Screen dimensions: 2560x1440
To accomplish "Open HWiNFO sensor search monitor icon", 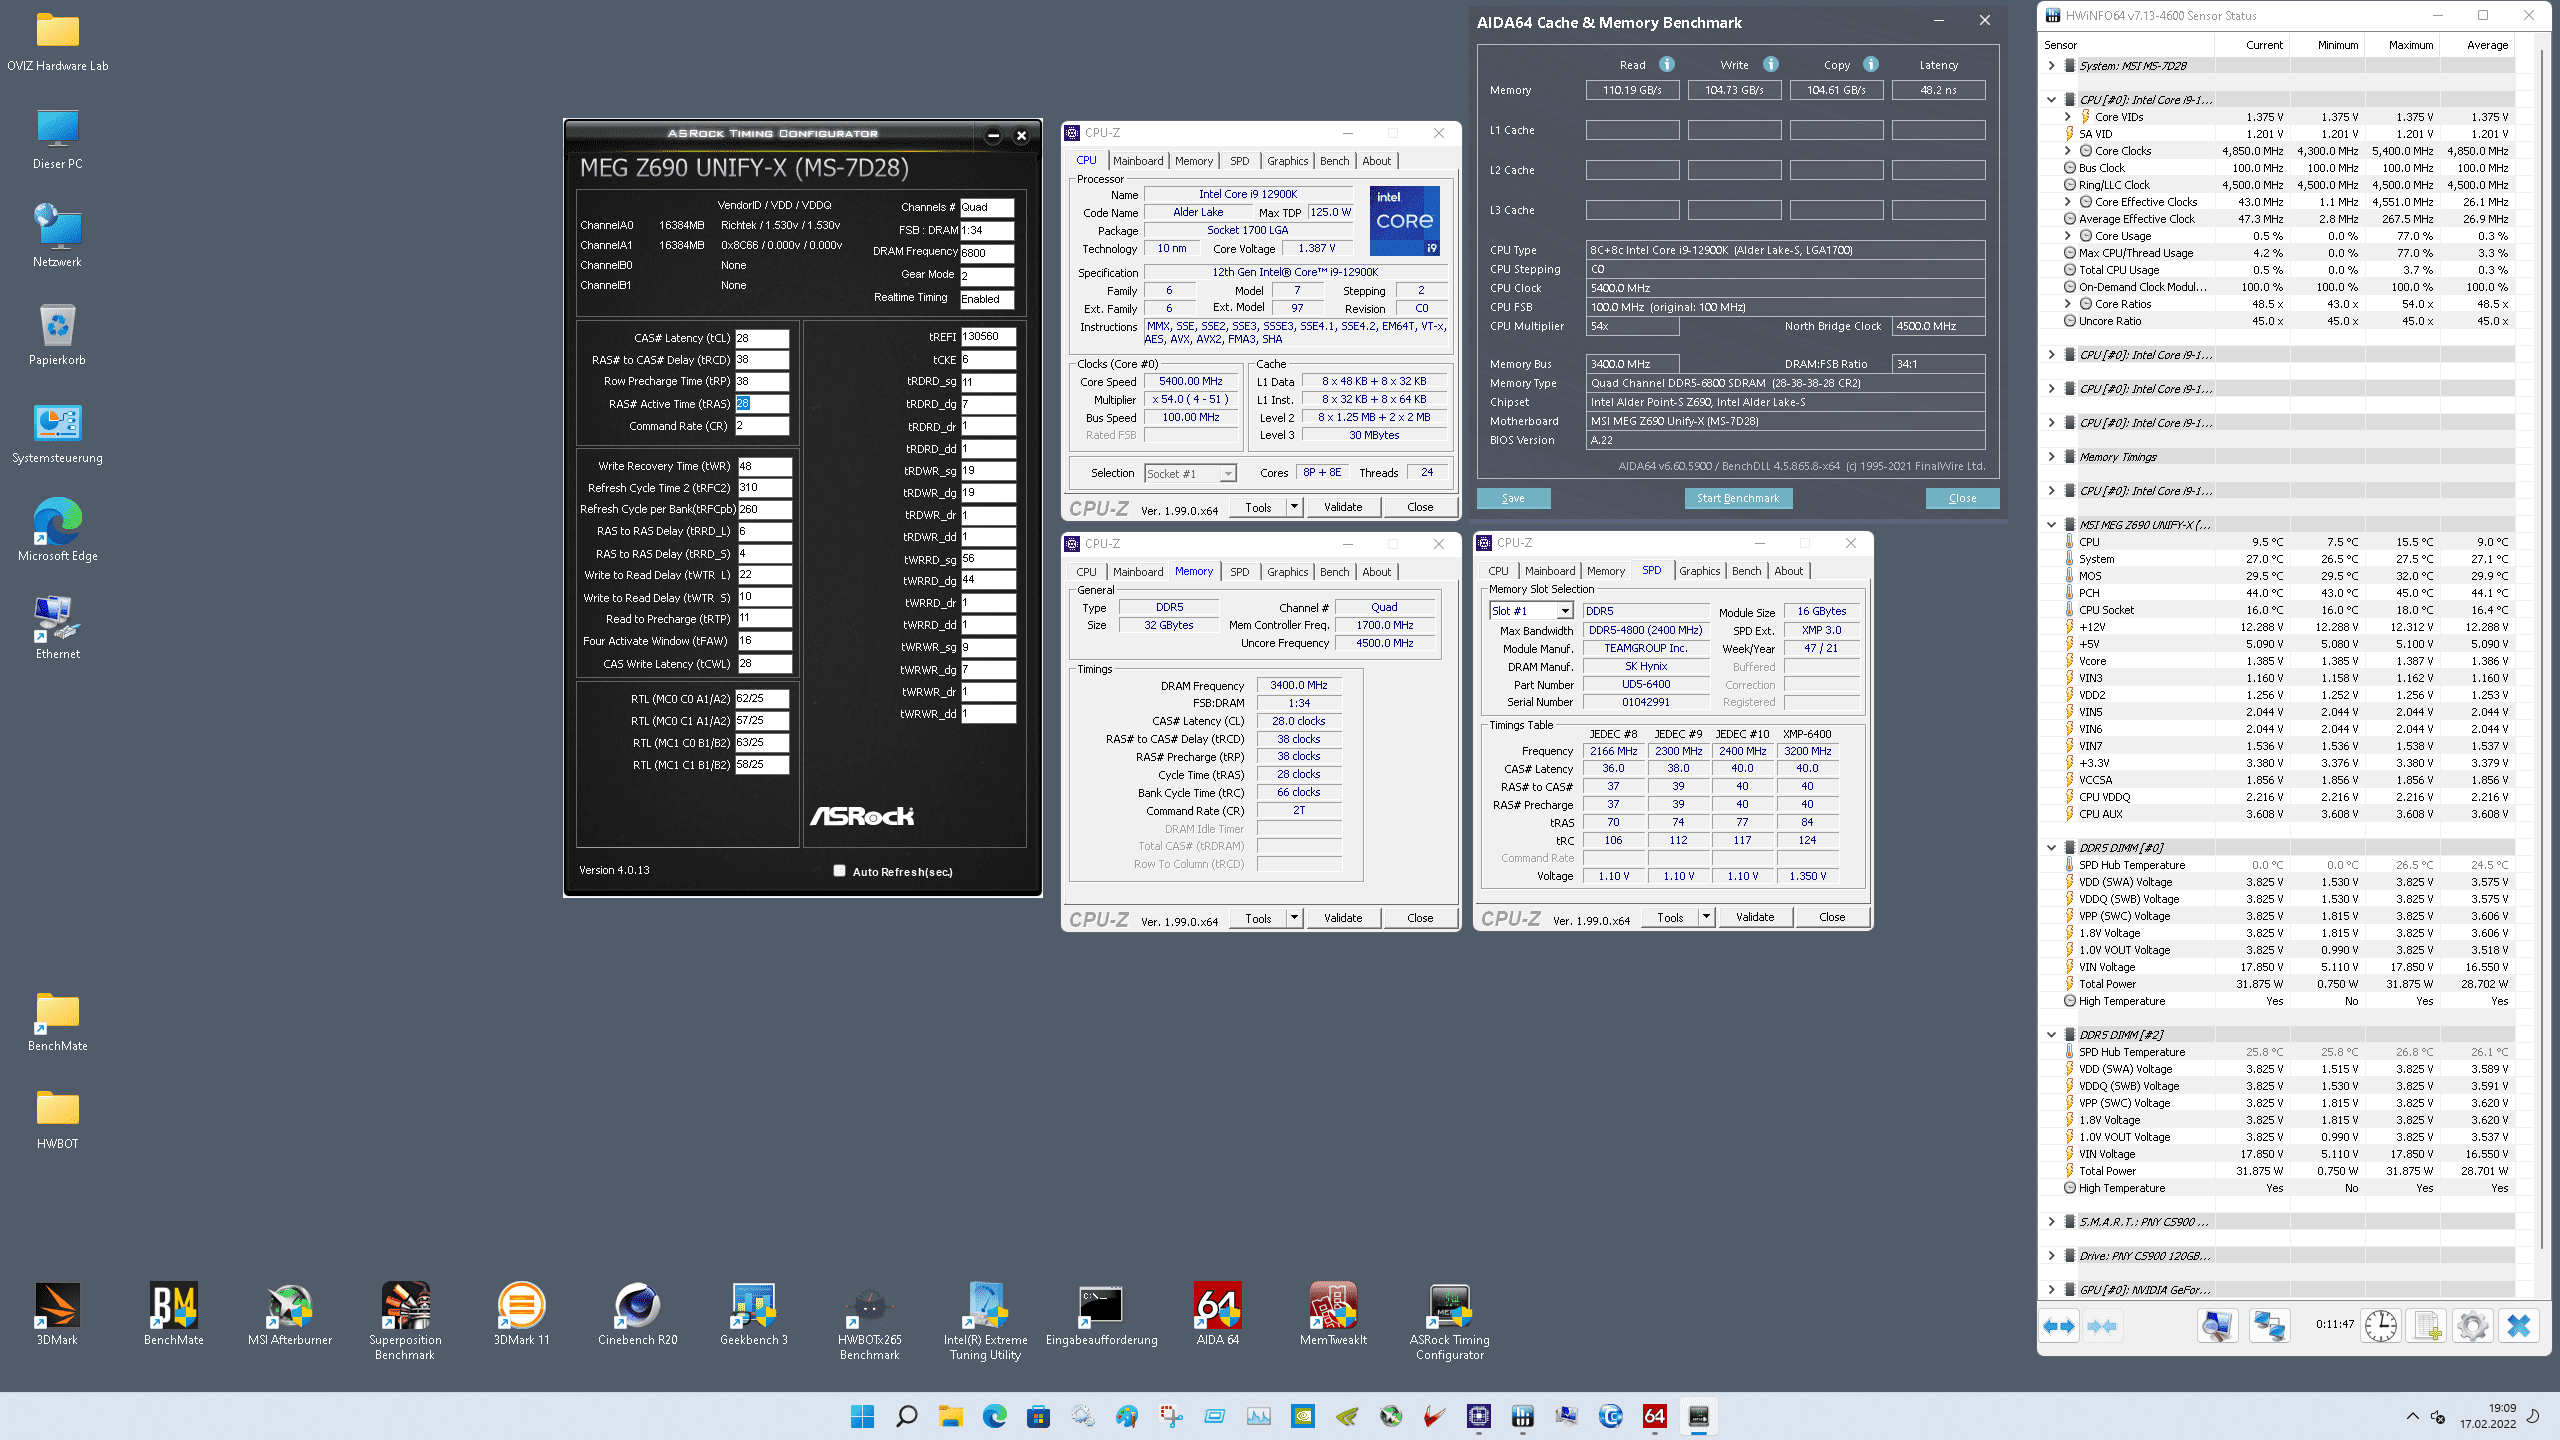I will [2217, 1326].
